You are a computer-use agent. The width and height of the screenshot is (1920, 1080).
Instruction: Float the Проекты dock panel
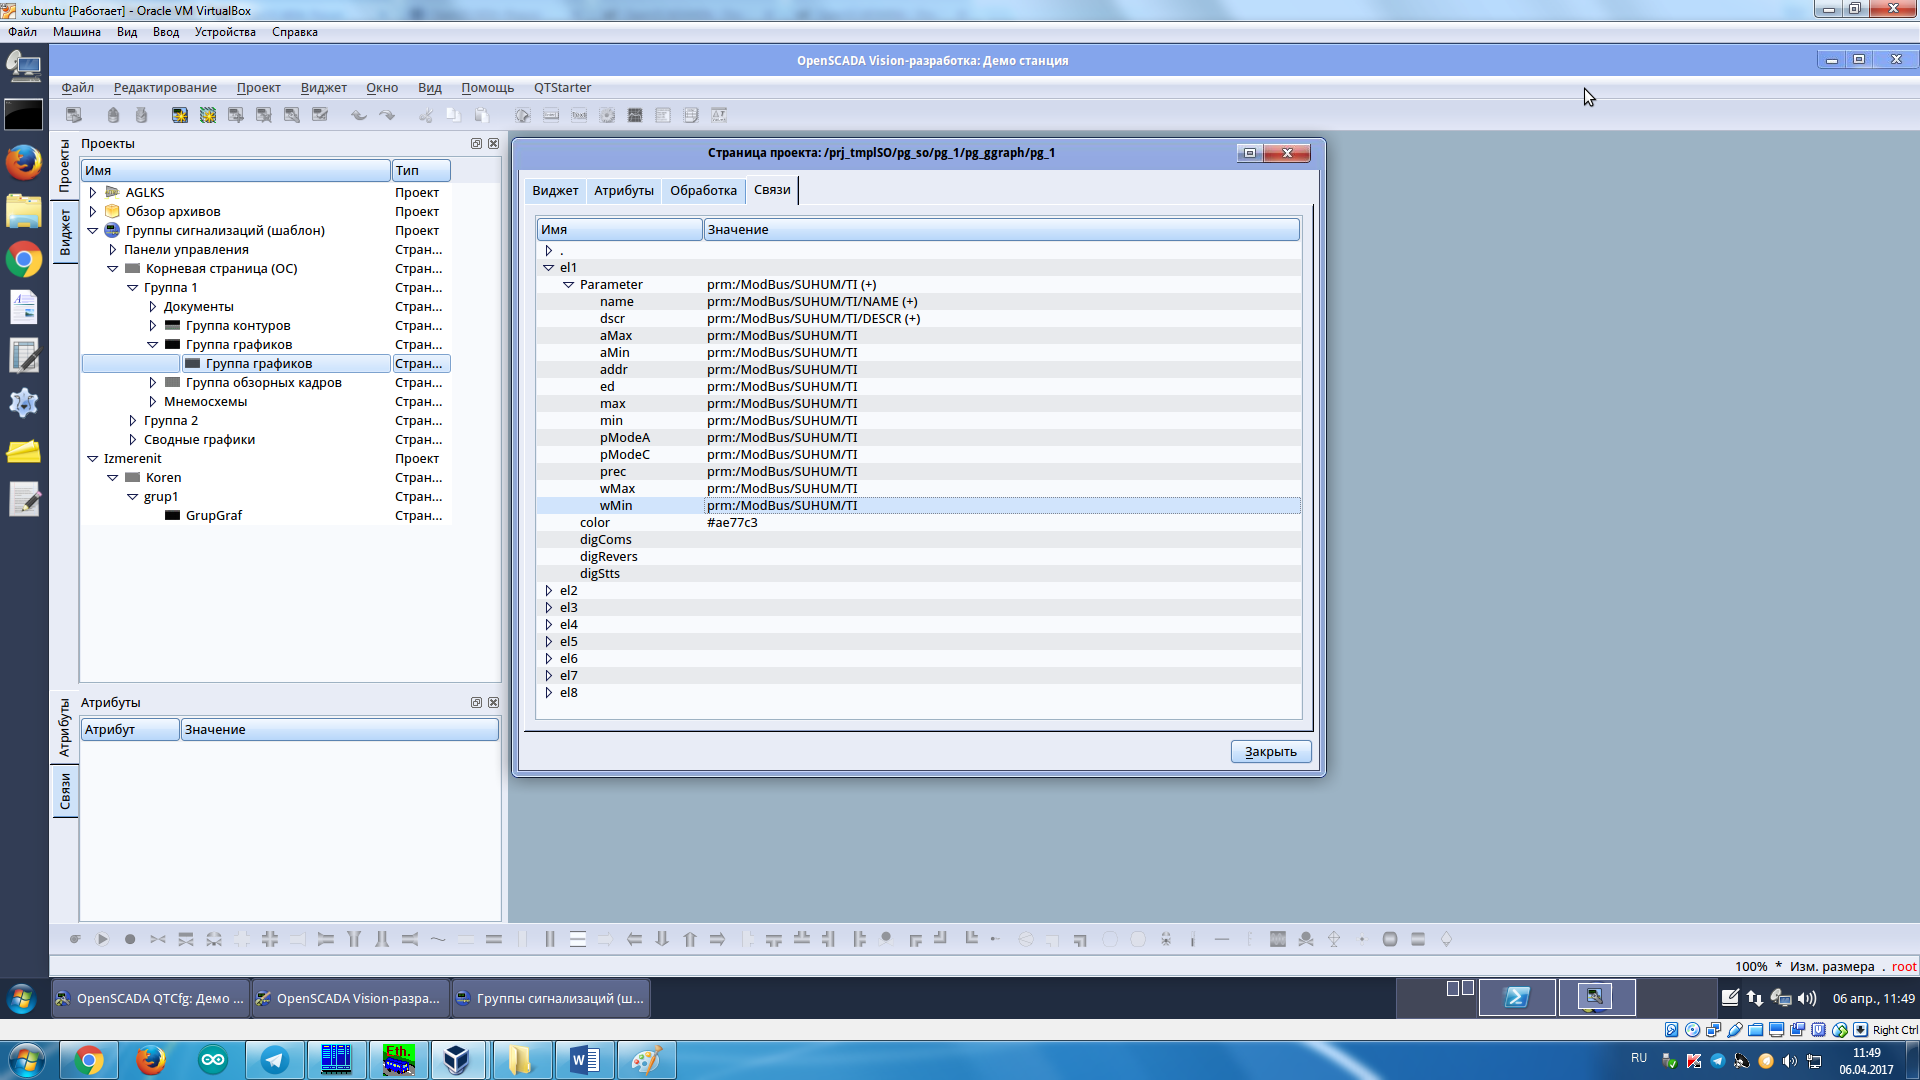(x=476, y=144)
